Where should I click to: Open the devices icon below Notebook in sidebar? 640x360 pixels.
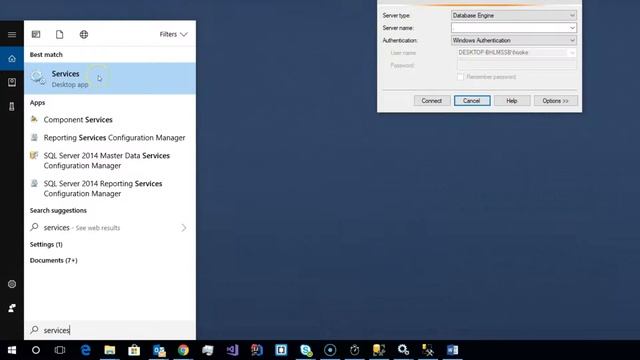(12, 107)
